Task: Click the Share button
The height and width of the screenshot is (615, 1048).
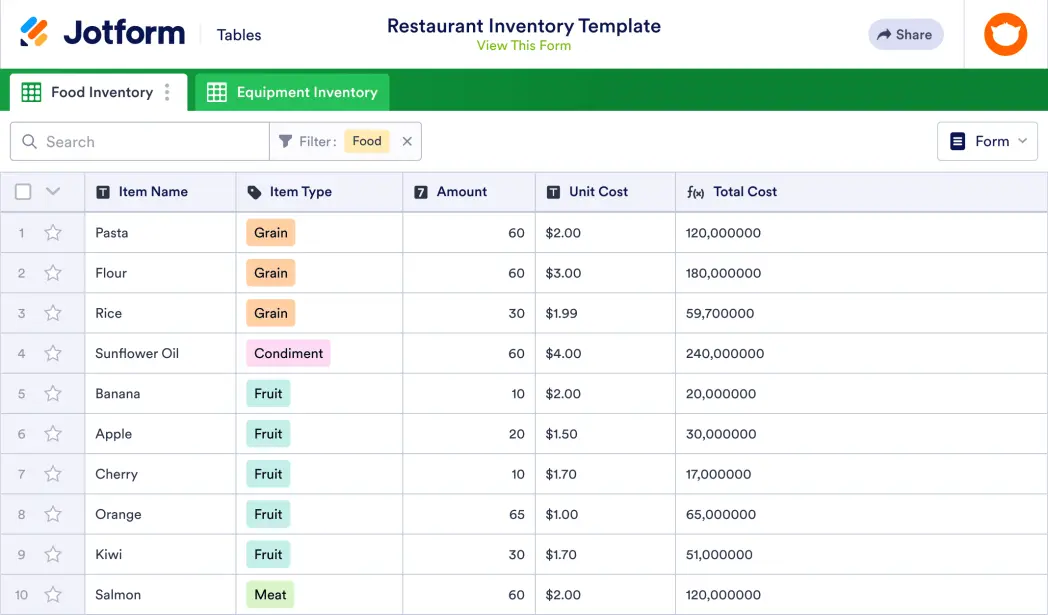Action: click(905, 34)
